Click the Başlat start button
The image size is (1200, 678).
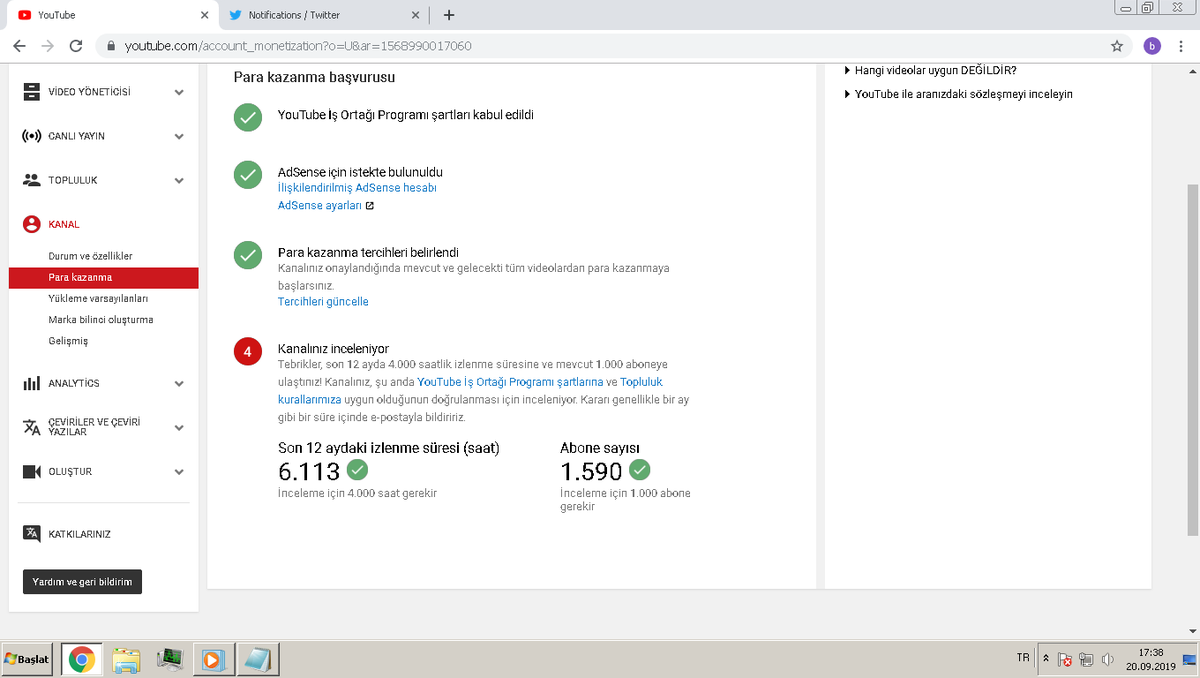[x=28, y=659]
